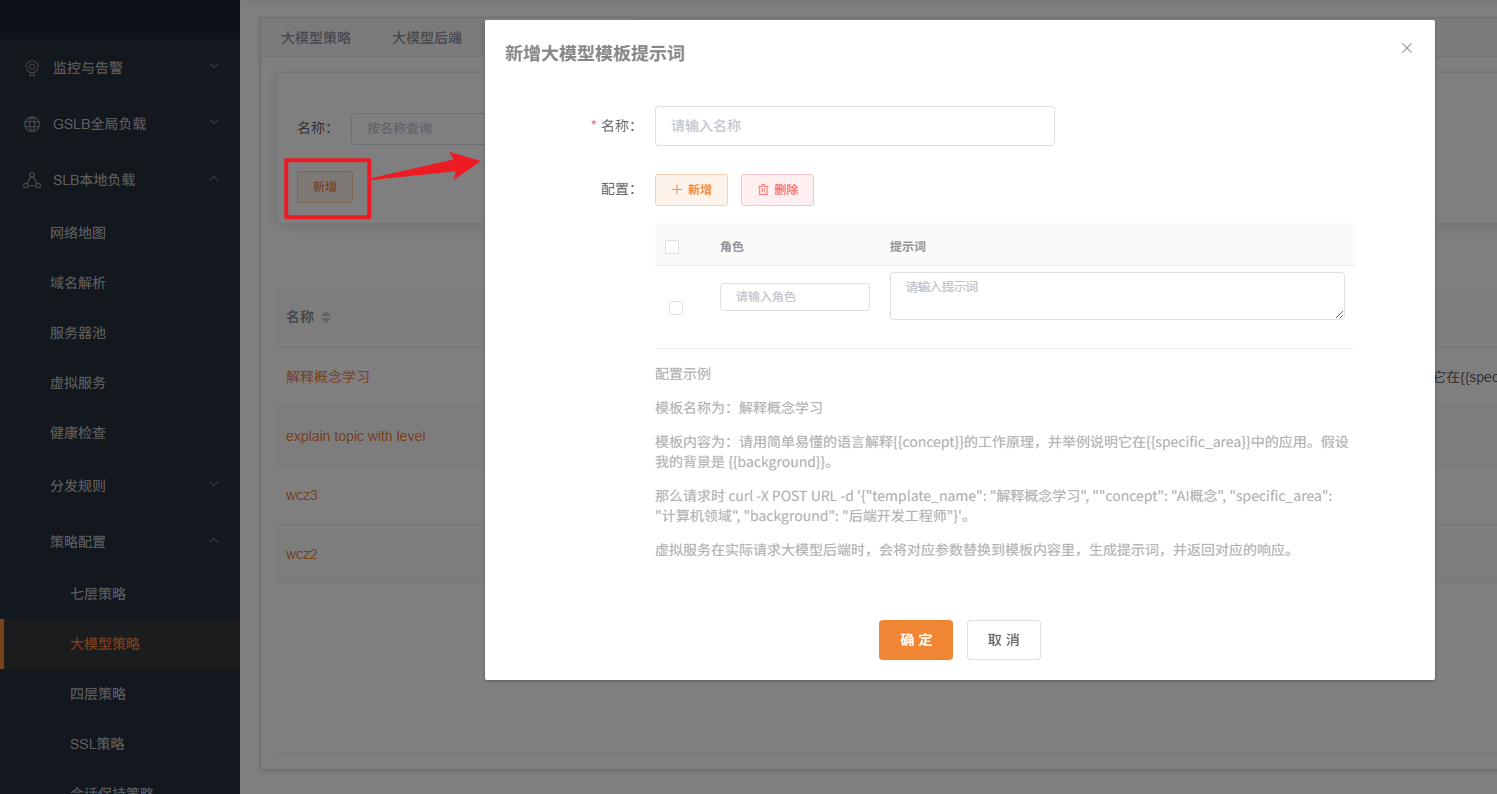
Task: Tick the select-all checkbox in table header
Action: click(x=672, y=247)
